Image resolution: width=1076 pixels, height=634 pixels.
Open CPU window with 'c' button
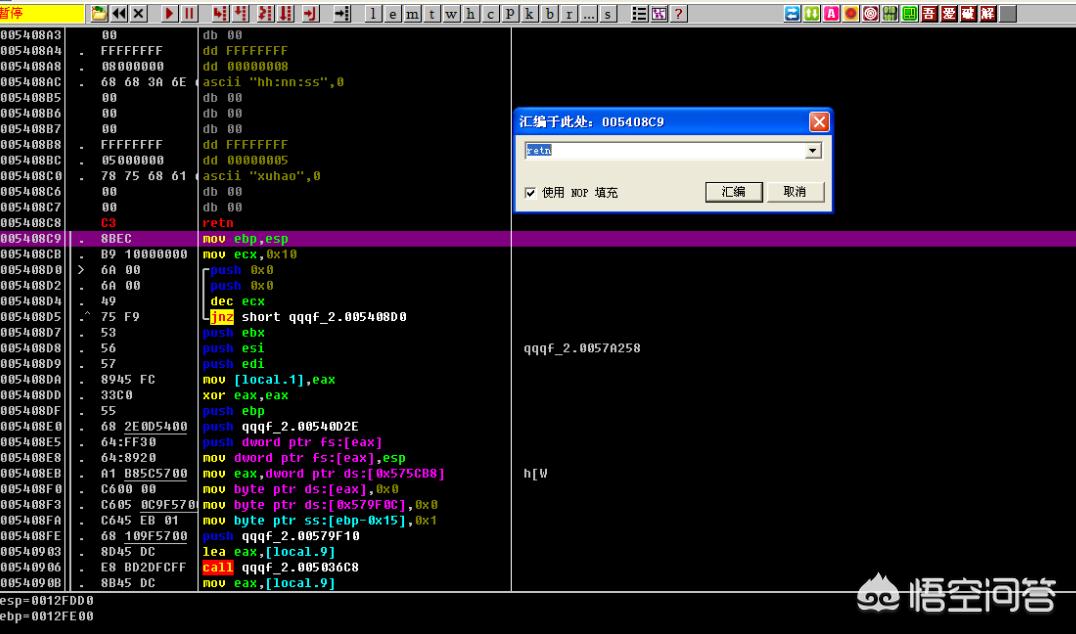491,14
